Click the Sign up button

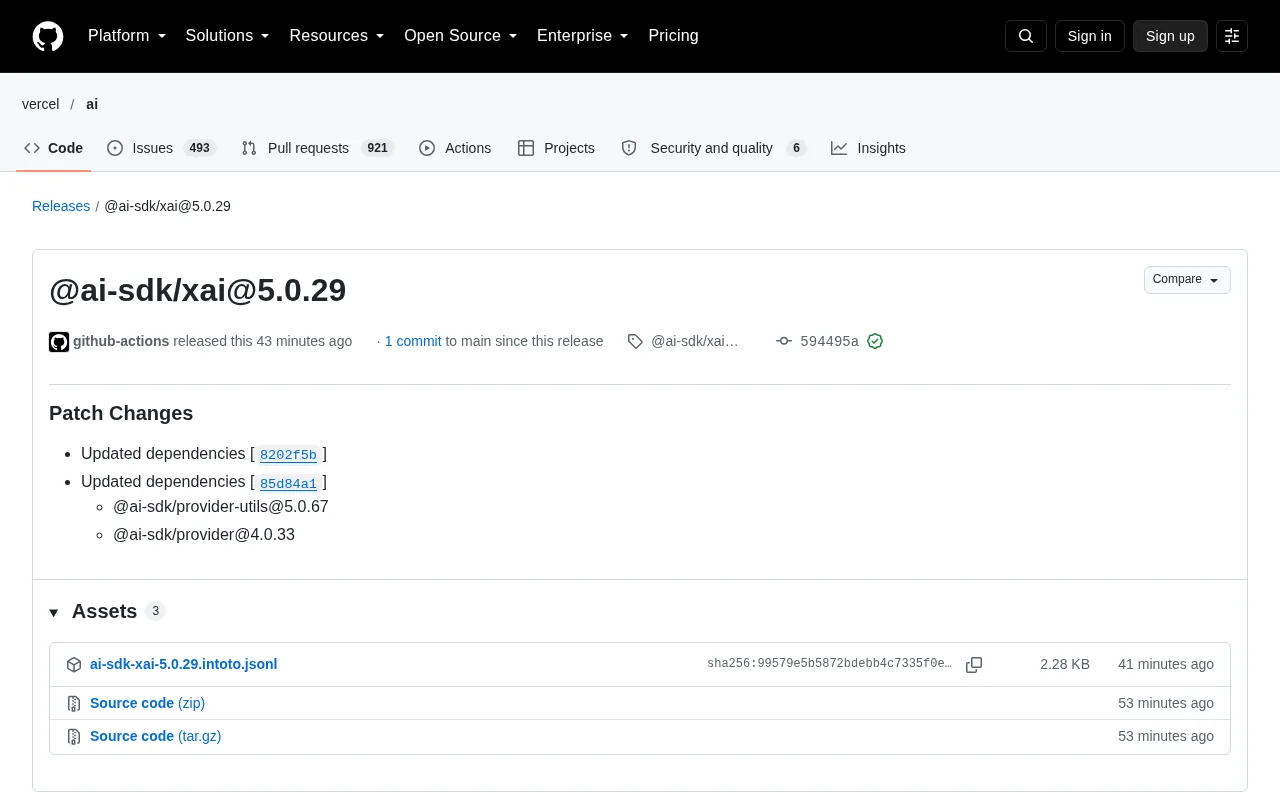(1170, 36)
